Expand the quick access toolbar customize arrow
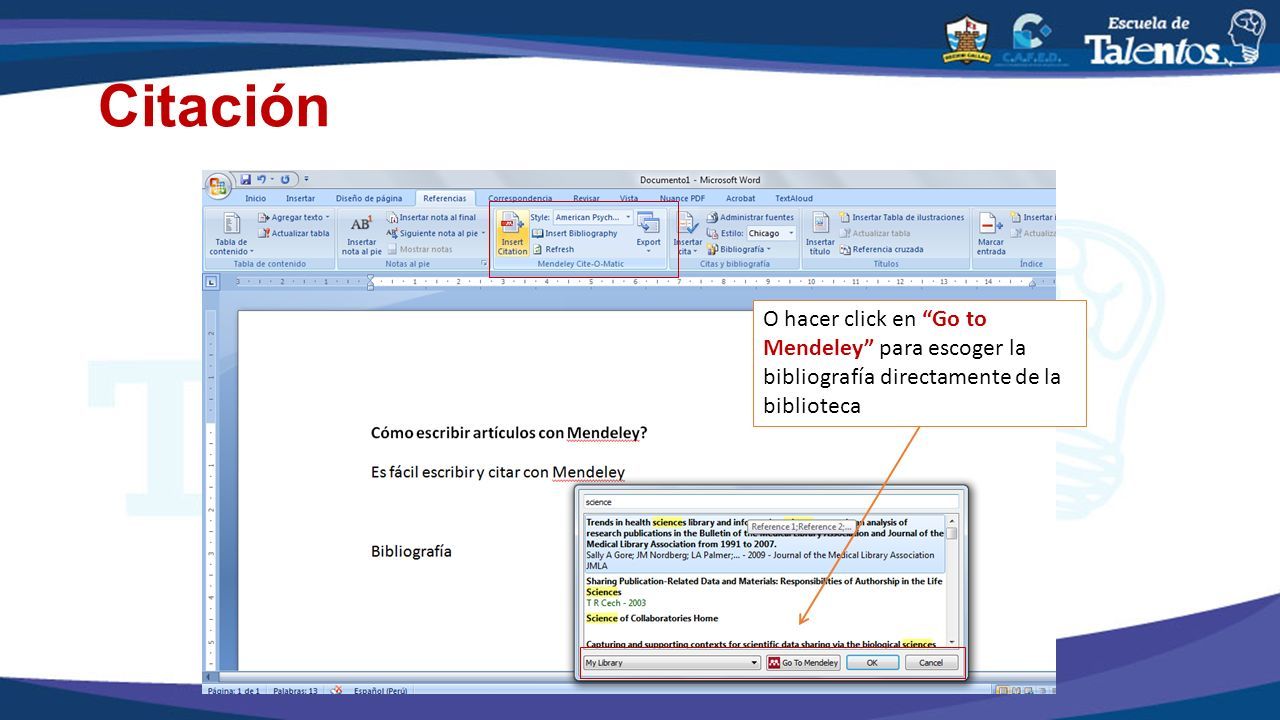The height and width of the screenshot is (720, 1280). (306, 180)
